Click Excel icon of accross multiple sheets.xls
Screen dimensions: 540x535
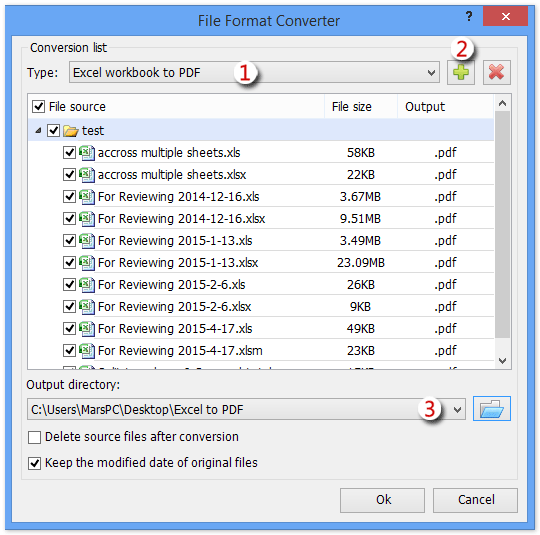point(86,153)
